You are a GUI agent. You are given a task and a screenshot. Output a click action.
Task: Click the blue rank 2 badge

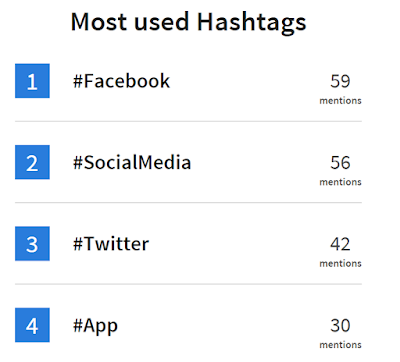[32, 162]
